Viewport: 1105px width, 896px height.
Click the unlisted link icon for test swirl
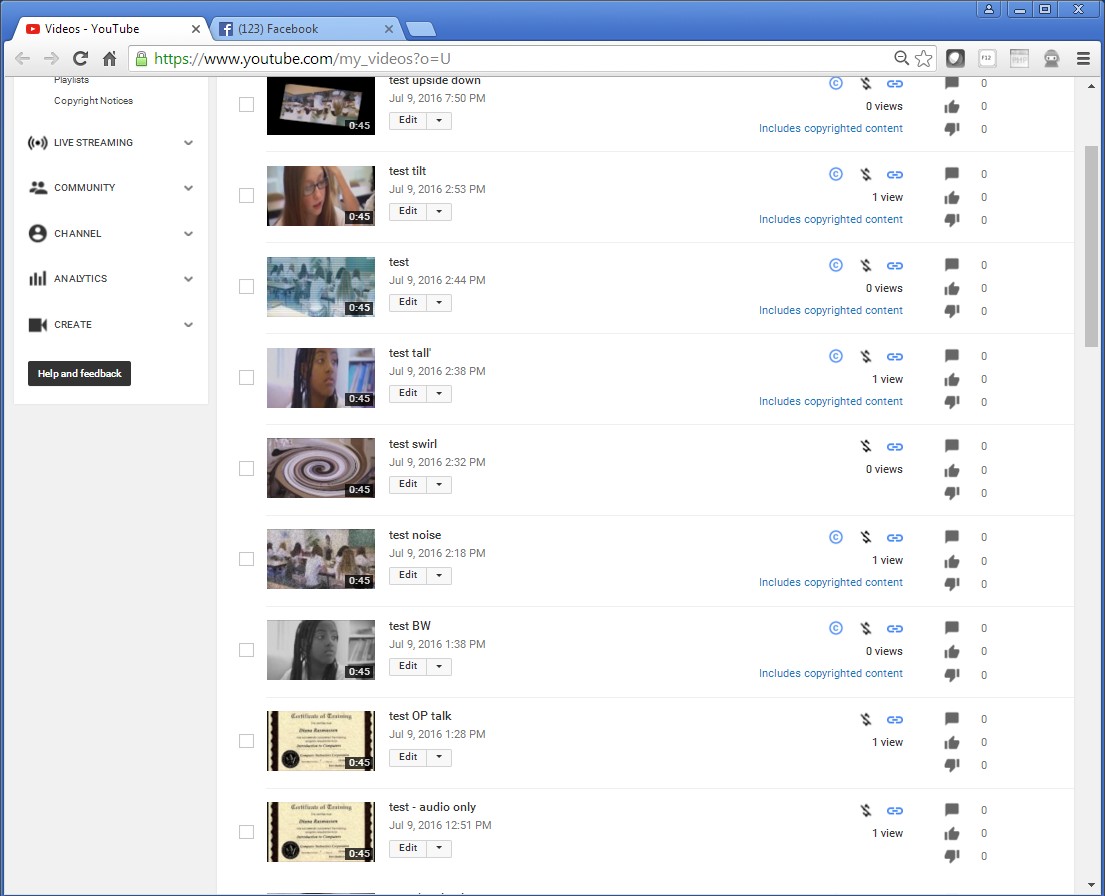(895, 447)
